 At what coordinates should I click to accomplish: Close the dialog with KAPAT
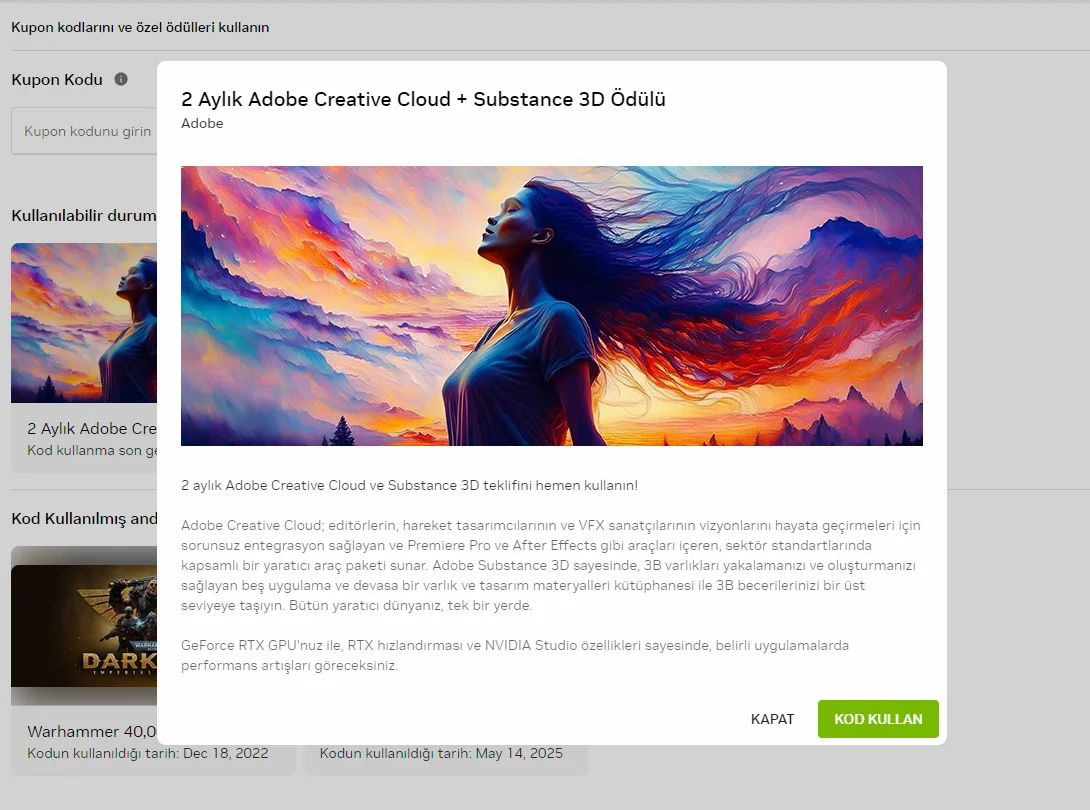coord(772,719)
